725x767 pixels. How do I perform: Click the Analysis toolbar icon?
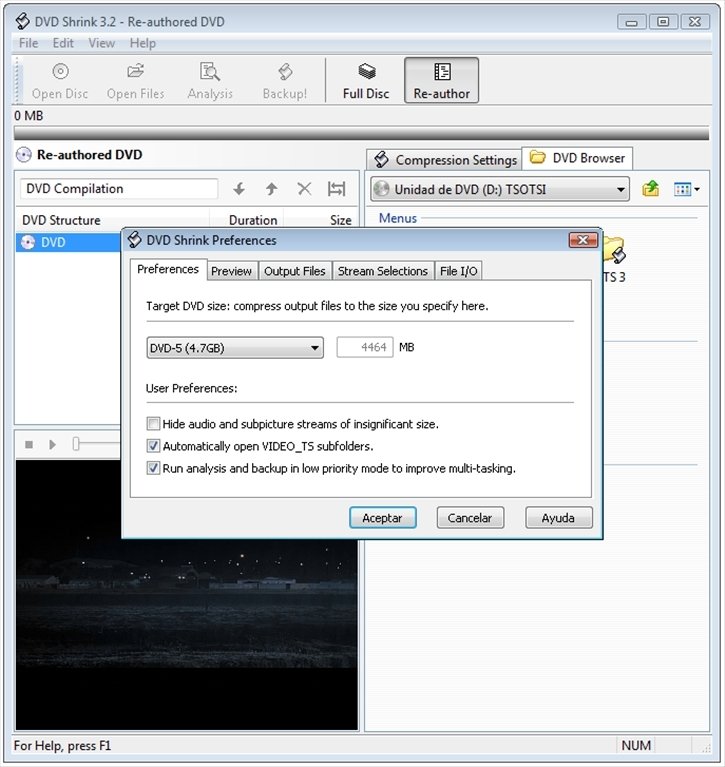coord(210,81)
